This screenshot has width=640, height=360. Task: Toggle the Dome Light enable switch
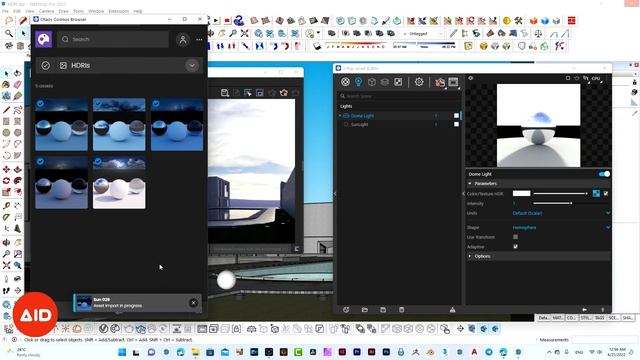[604, 174]
